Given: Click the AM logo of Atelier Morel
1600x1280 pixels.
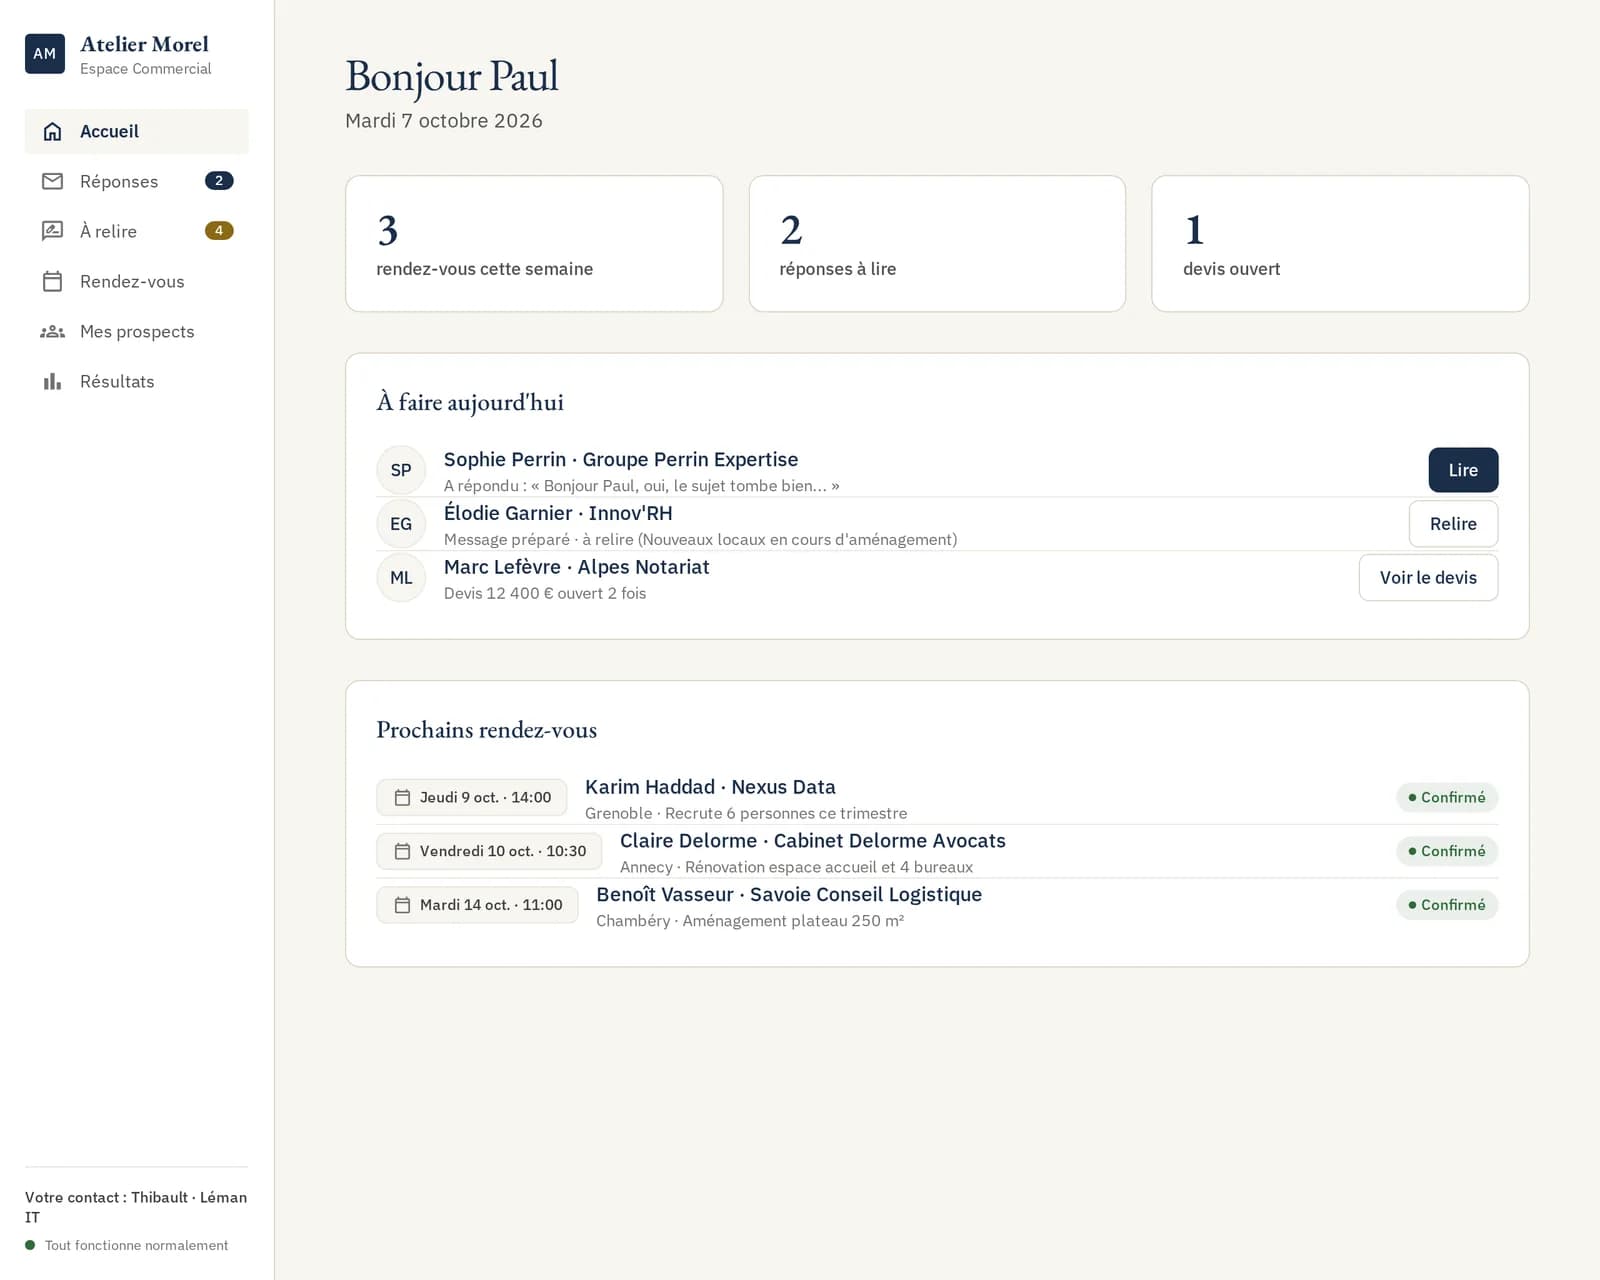Looking at the screenshot, I should tap(45, 54).
